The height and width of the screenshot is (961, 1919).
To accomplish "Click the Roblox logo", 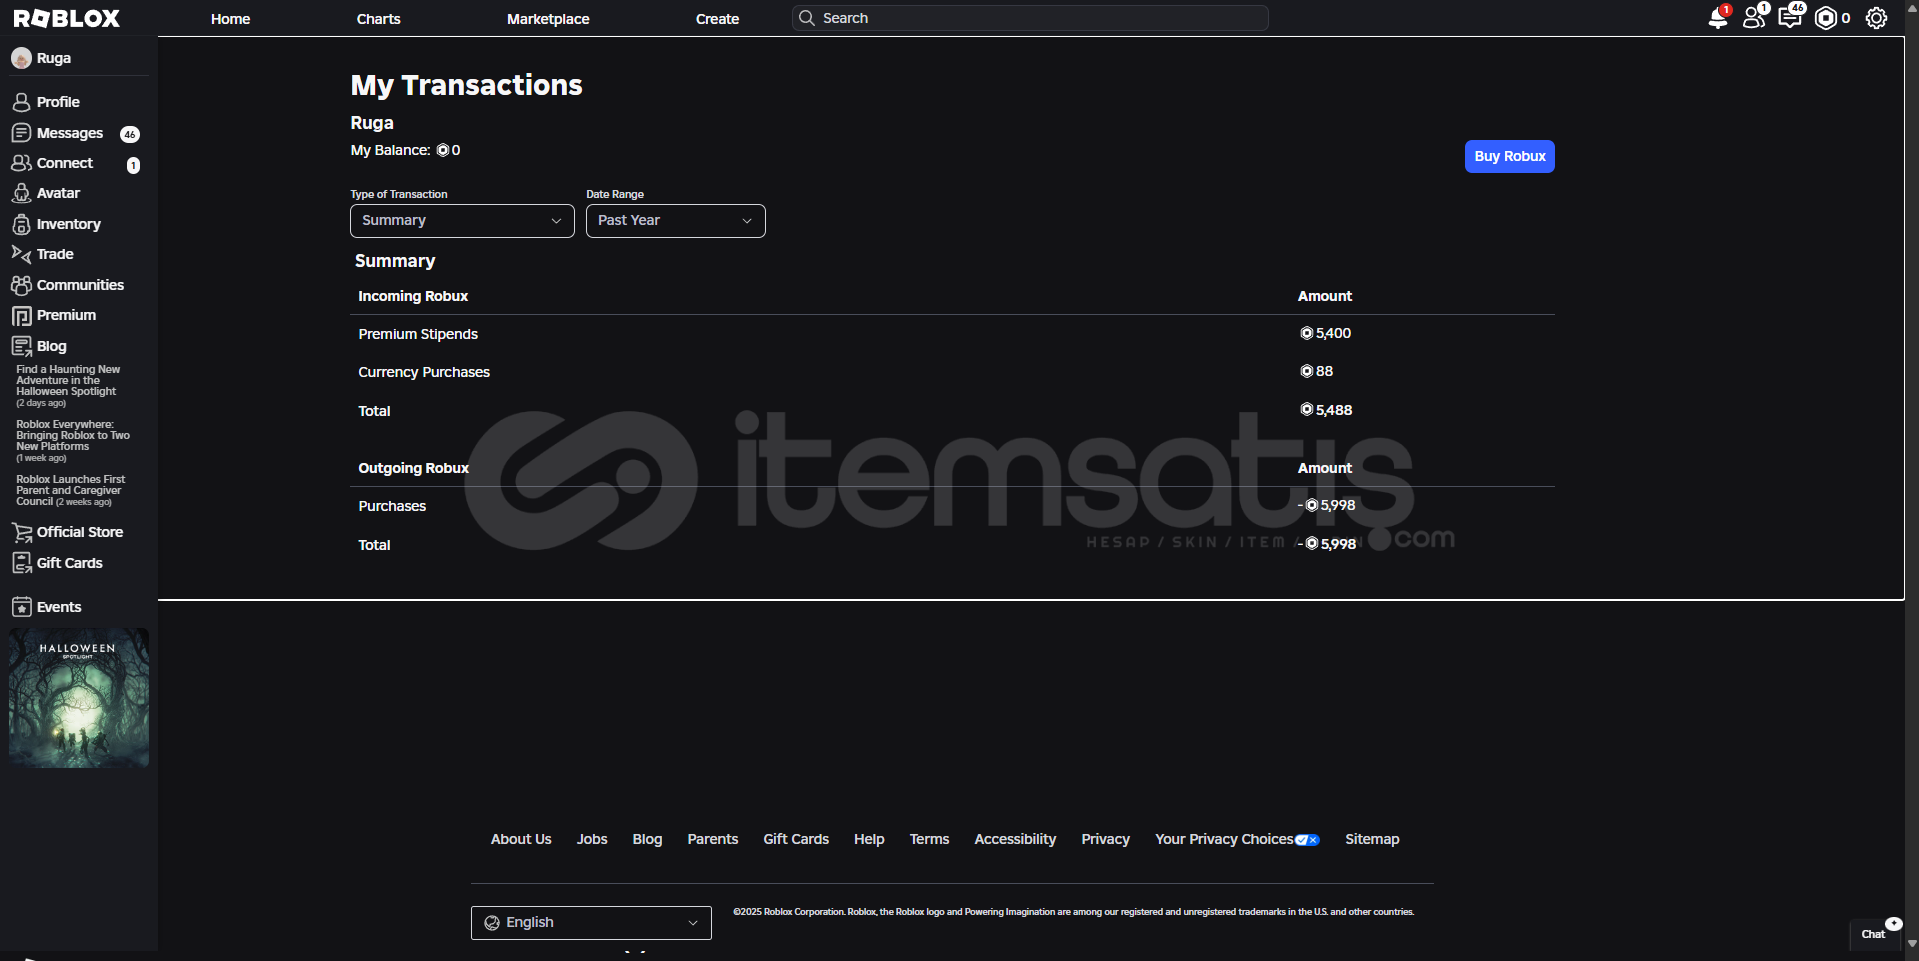I will click(x=66, y=18).
